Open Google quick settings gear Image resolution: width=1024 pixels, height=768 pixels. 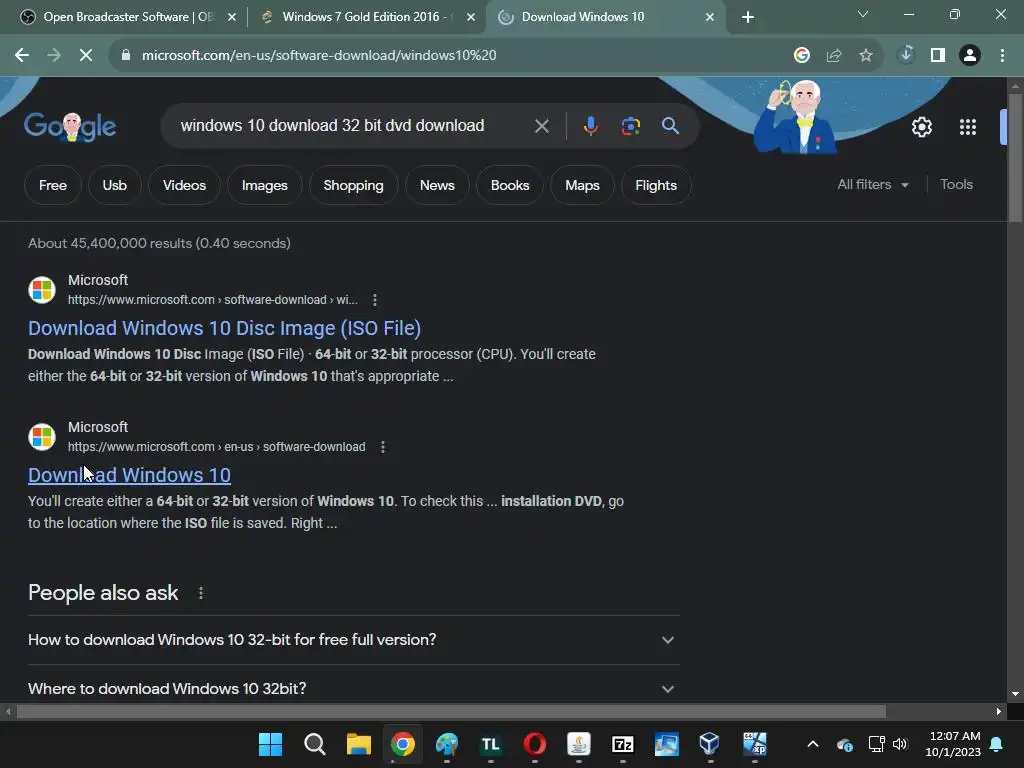tap(921, 127)
